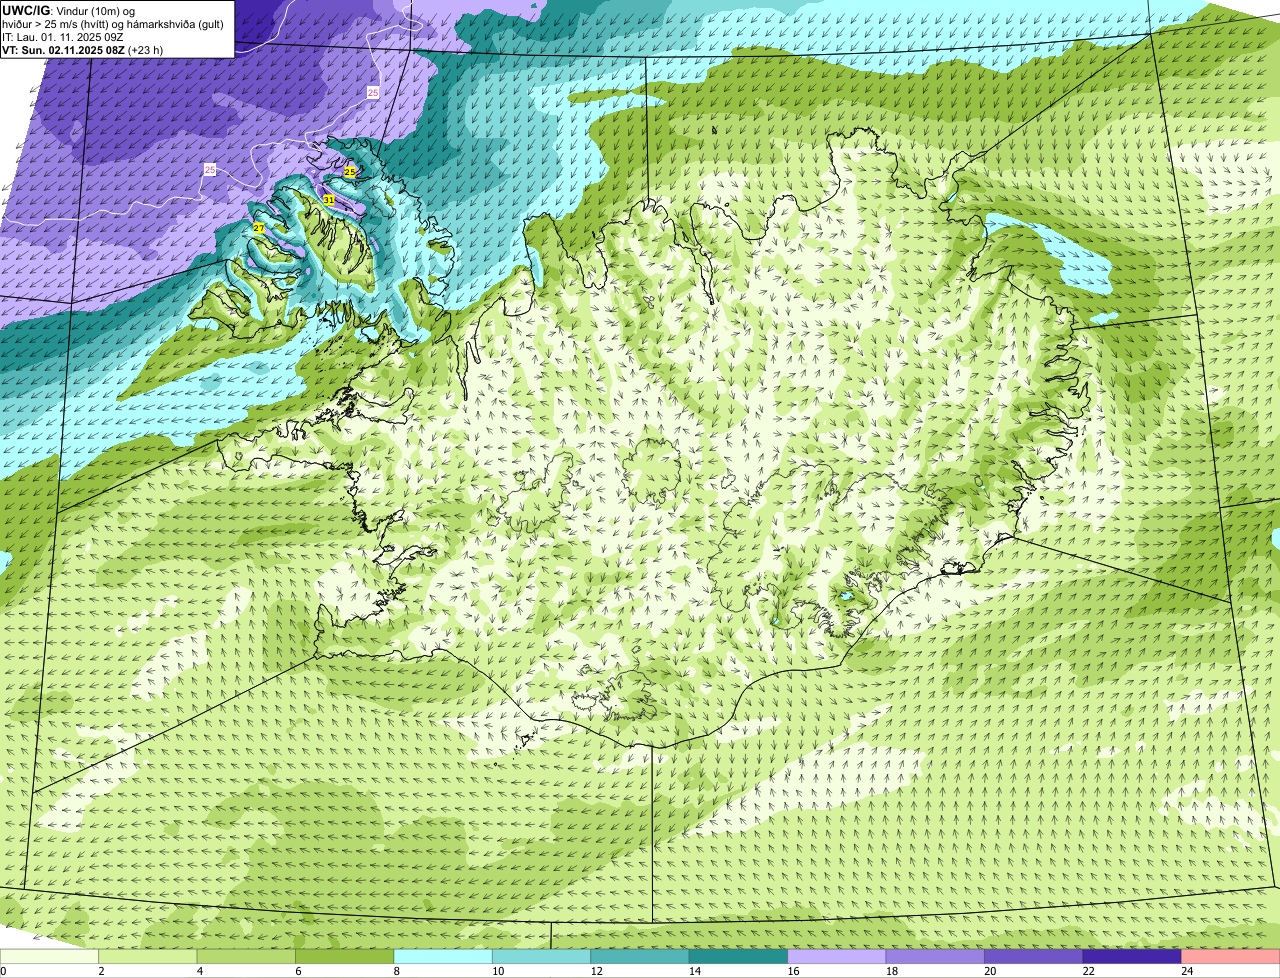1280x978 pixels.
Task: Click the light green 2–4 m/s legend swatch
Action: pyautogui.click(x=148, y=957)
